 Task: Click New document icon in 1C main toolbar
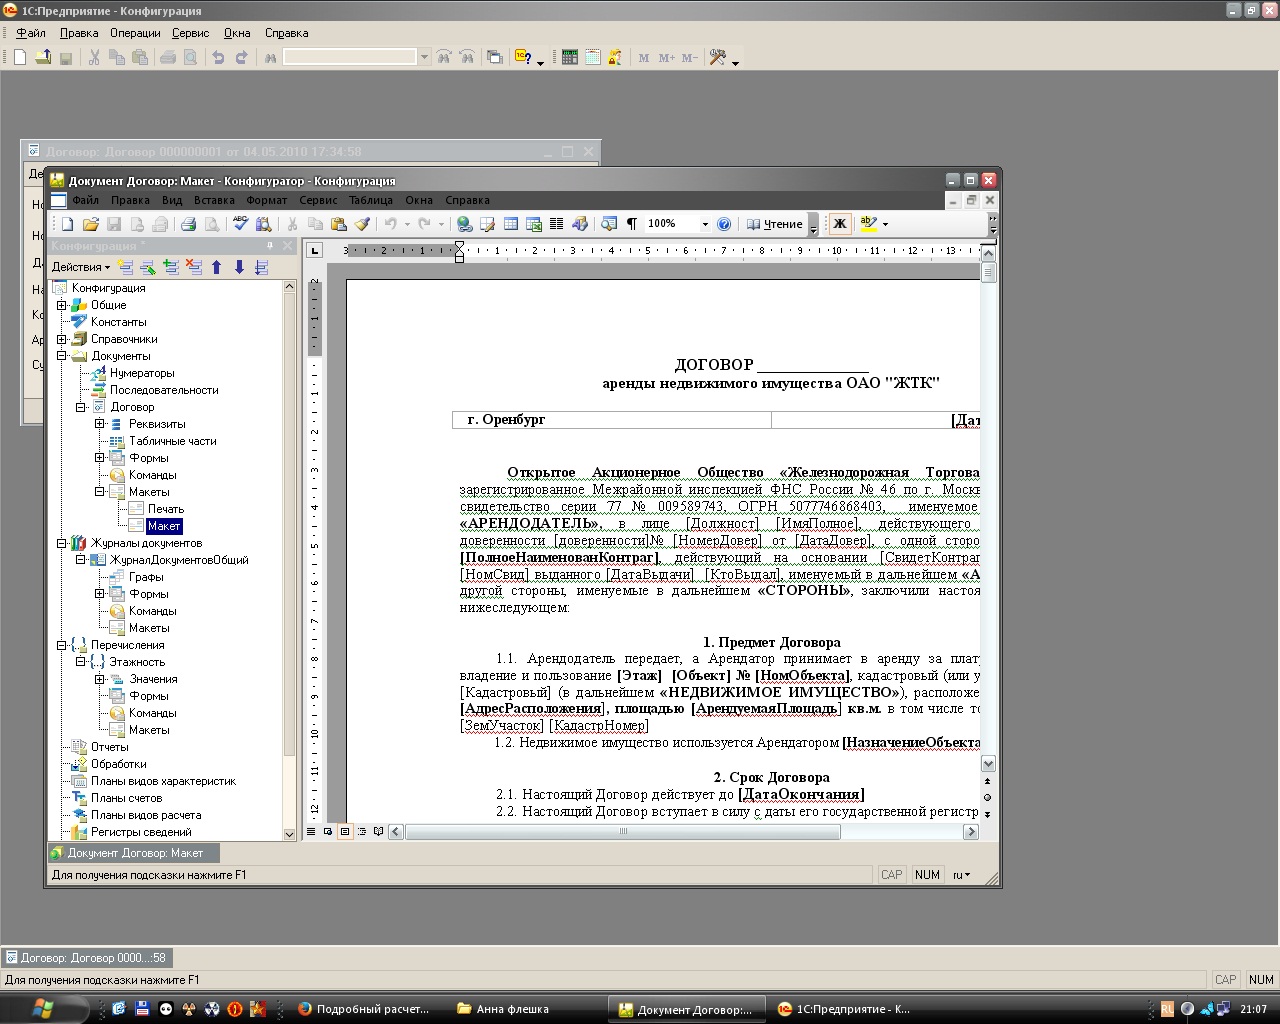19,57
